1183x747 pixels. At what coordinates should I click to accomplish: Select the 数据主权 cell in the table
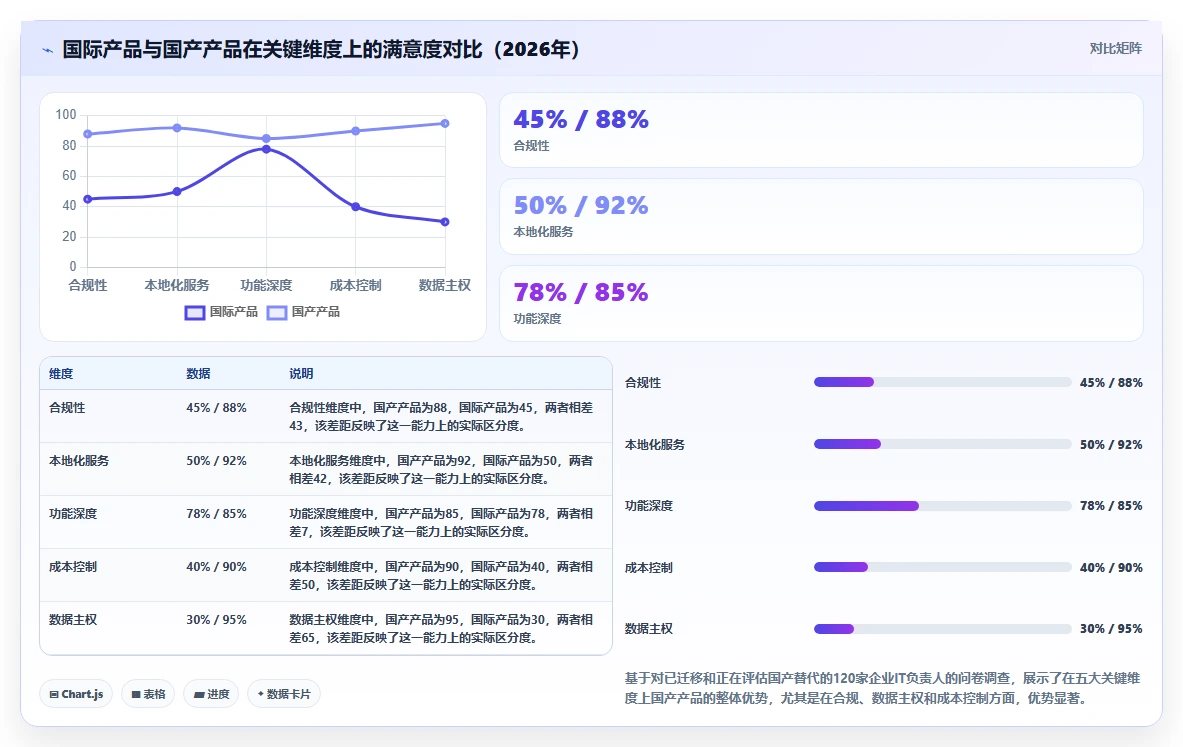(73, 619)
